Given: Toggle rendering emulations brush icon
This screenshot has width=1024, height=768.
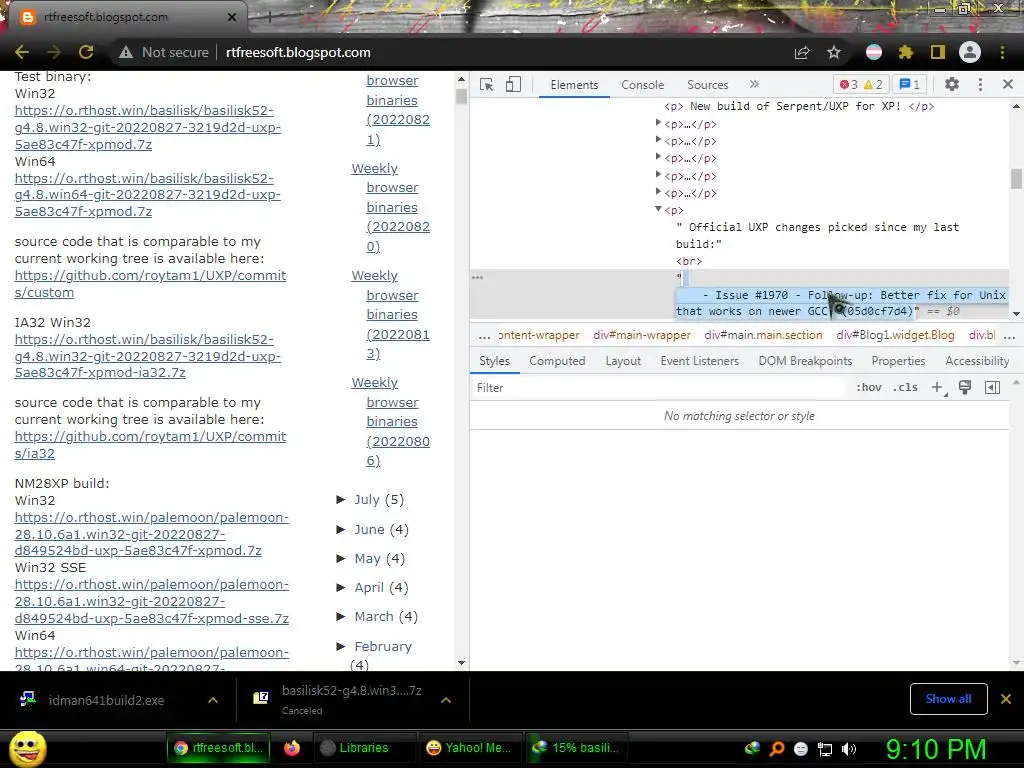Looking at the screenshot, I should 965,387.
